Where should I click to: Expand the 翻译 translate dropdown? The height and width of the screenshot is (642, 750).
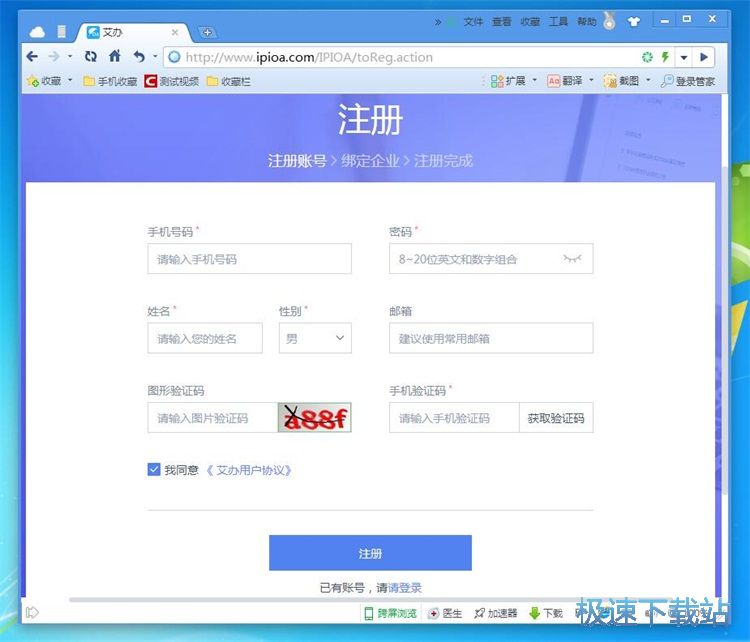coord(591,81)
